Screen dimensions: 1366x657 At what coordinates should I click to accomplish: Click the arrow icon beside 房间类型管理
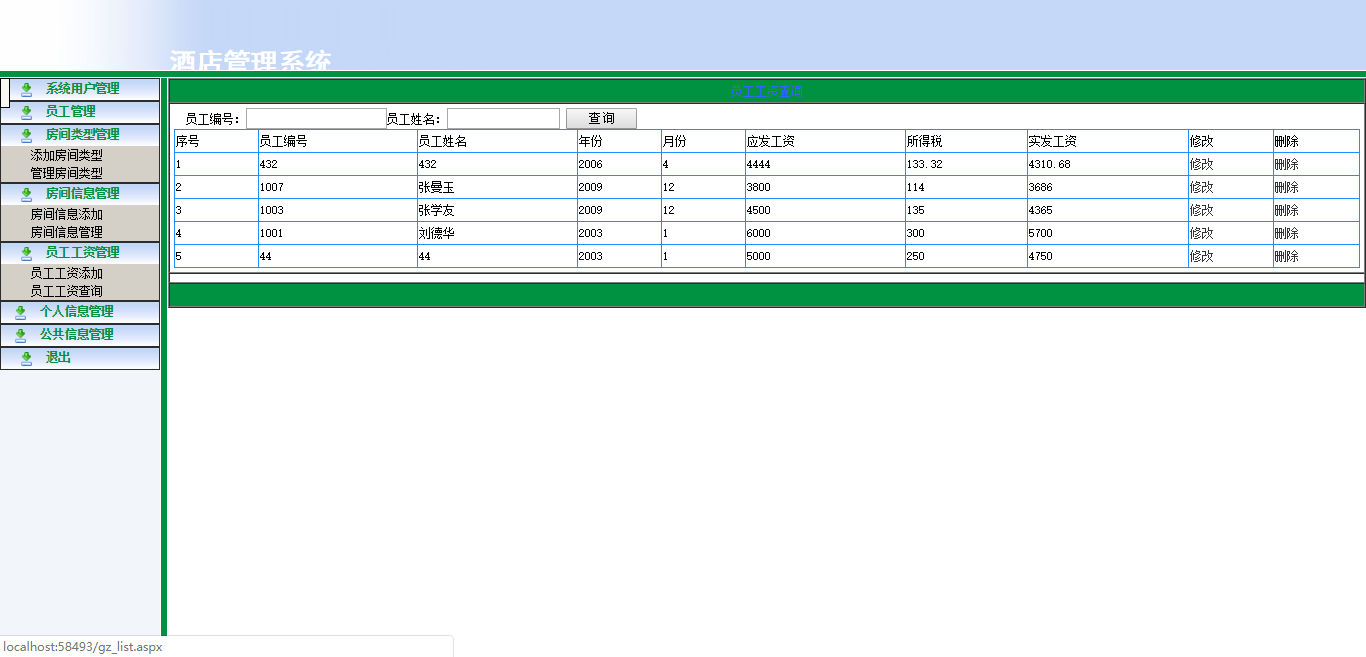pos(27,135)
